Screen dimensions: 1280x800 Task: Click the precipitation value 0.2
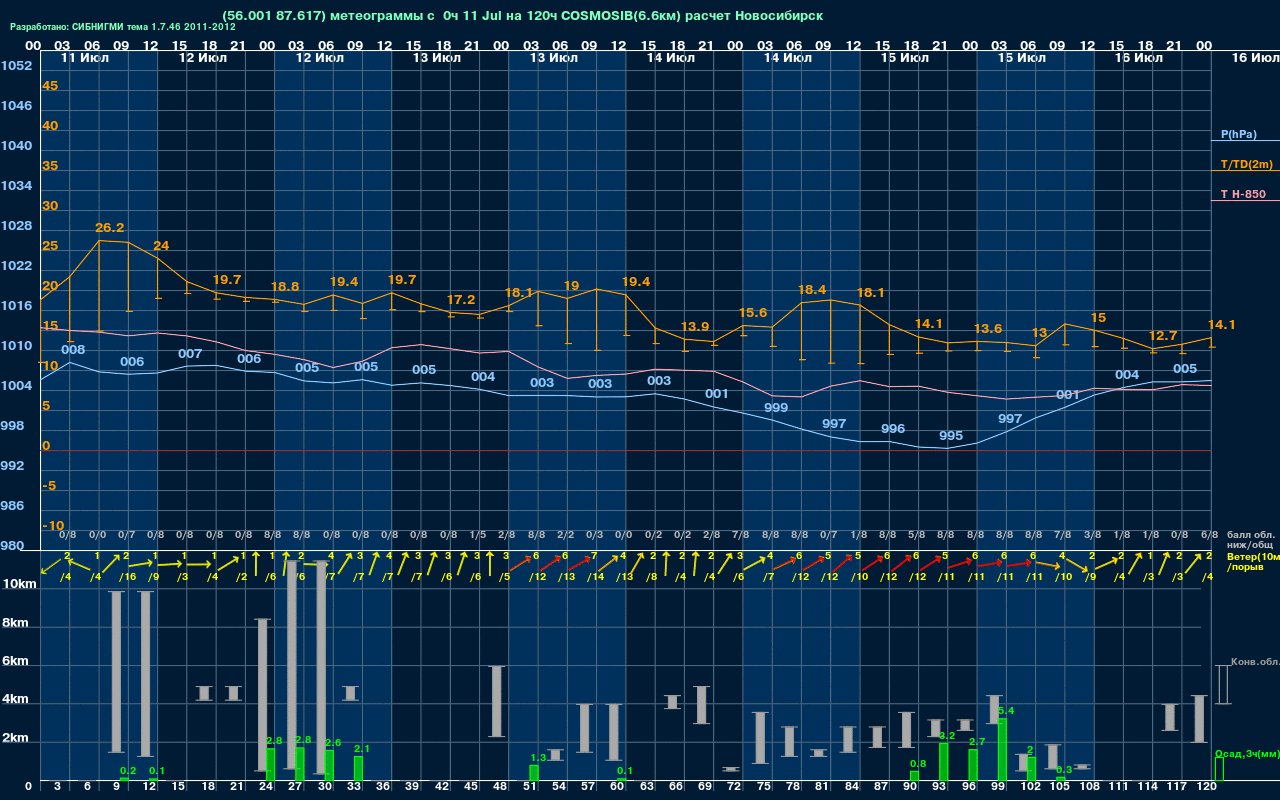128,771
